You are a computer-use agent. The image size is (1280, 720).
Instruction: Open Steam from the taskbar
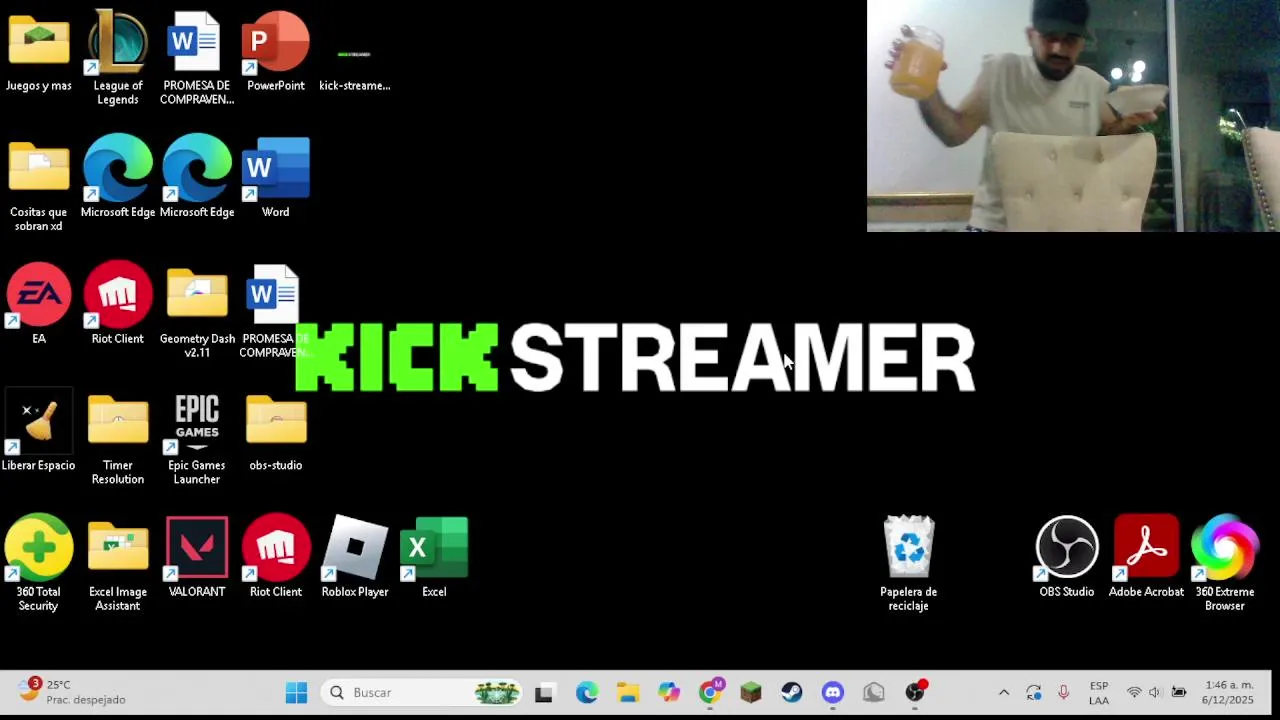[792, 692]
